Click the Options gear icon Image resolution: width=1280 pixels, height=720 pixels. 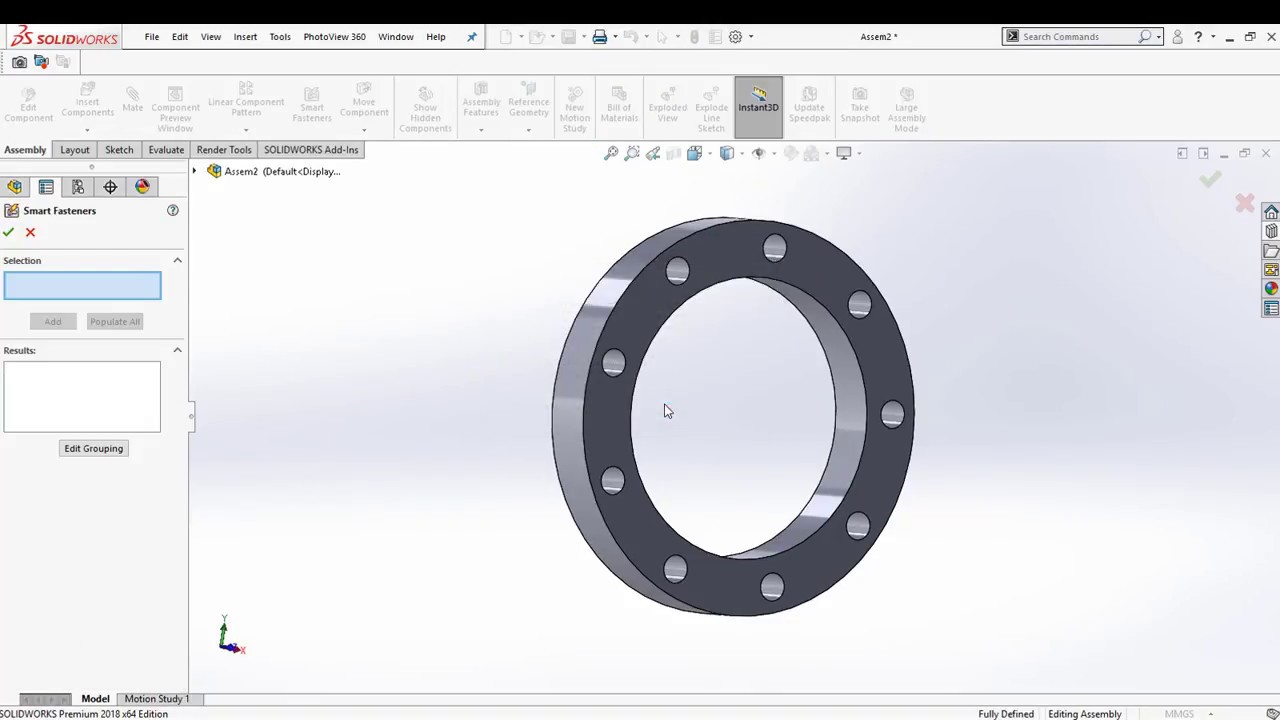(x=735, y=37)
